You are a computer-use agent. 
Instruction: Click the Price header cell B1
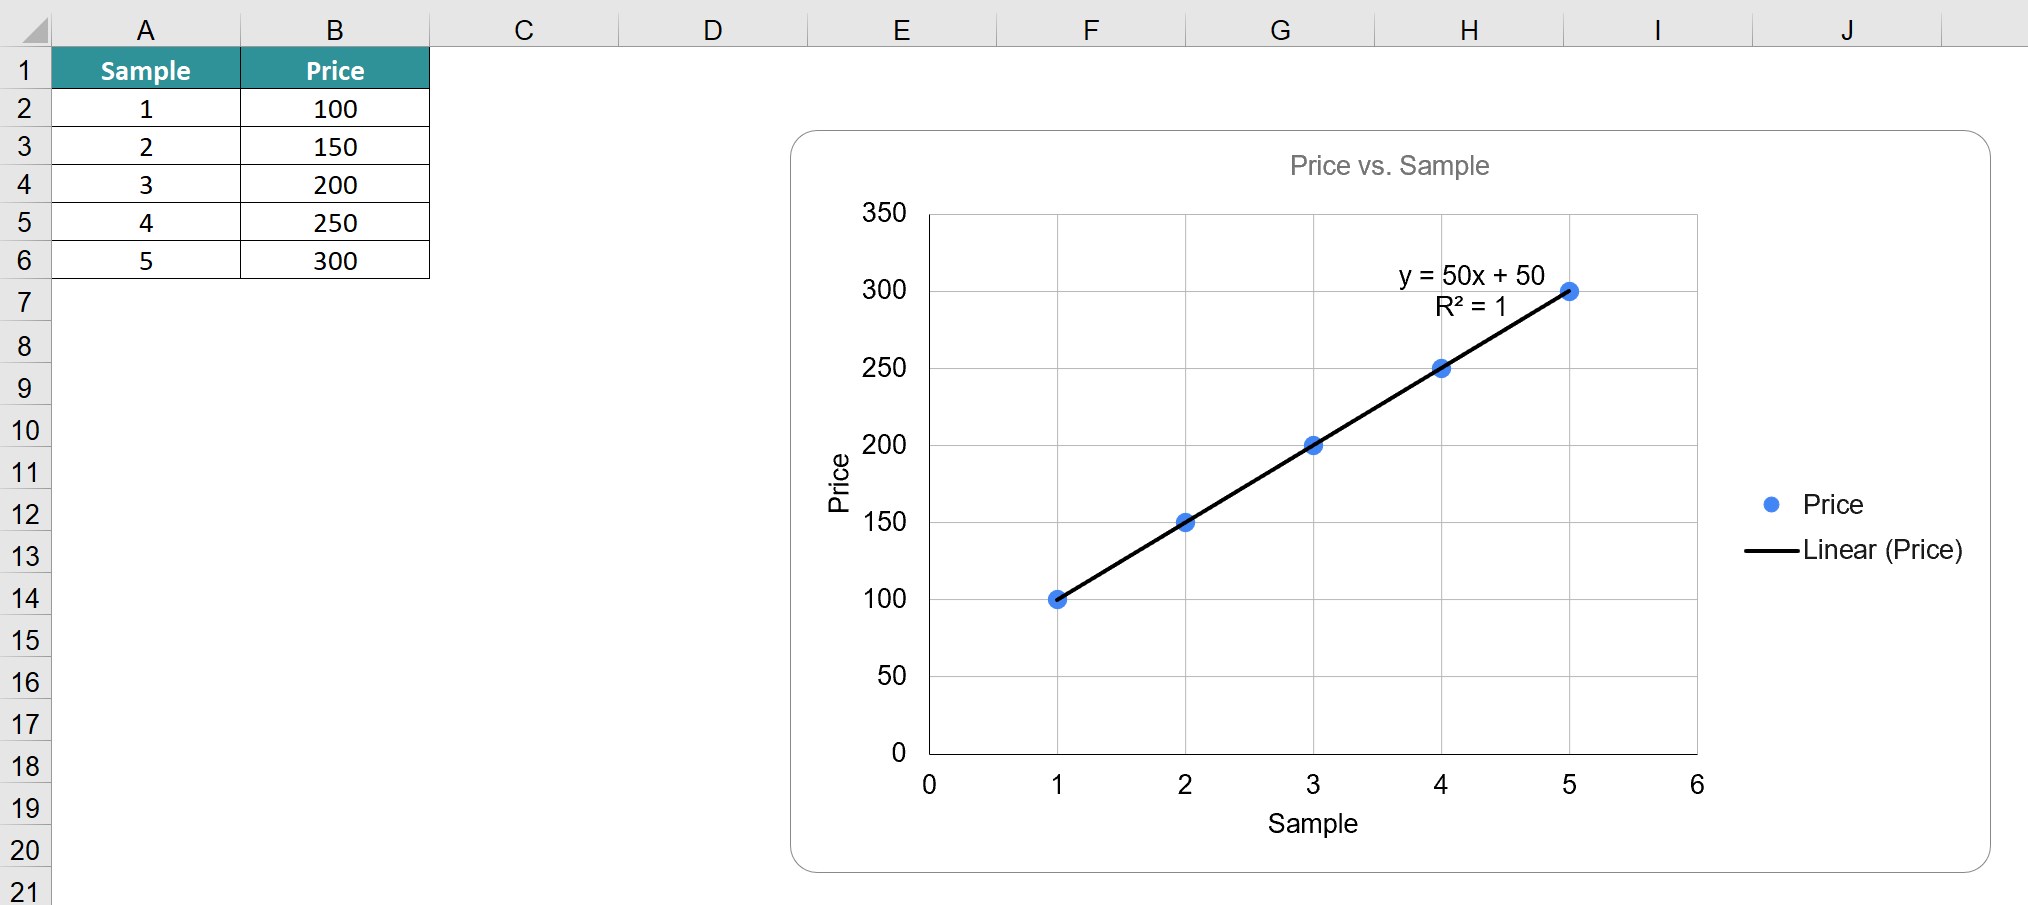click(335, 70)
